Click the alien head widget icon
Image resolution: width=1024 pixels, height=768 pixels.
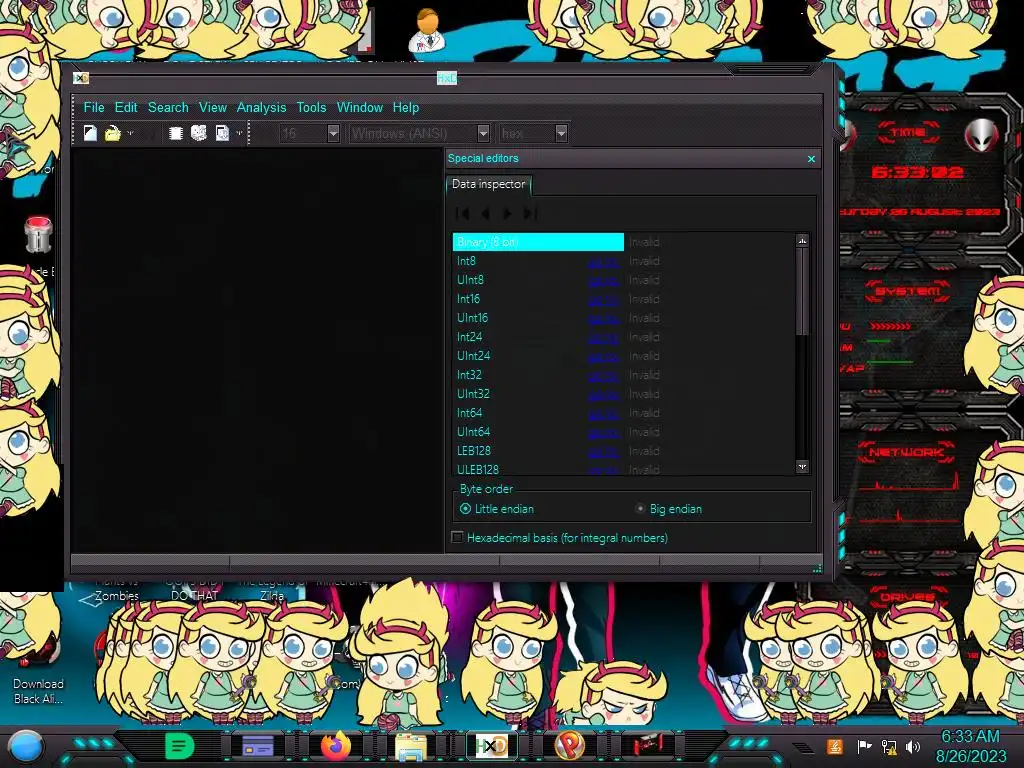click(982, 136)
